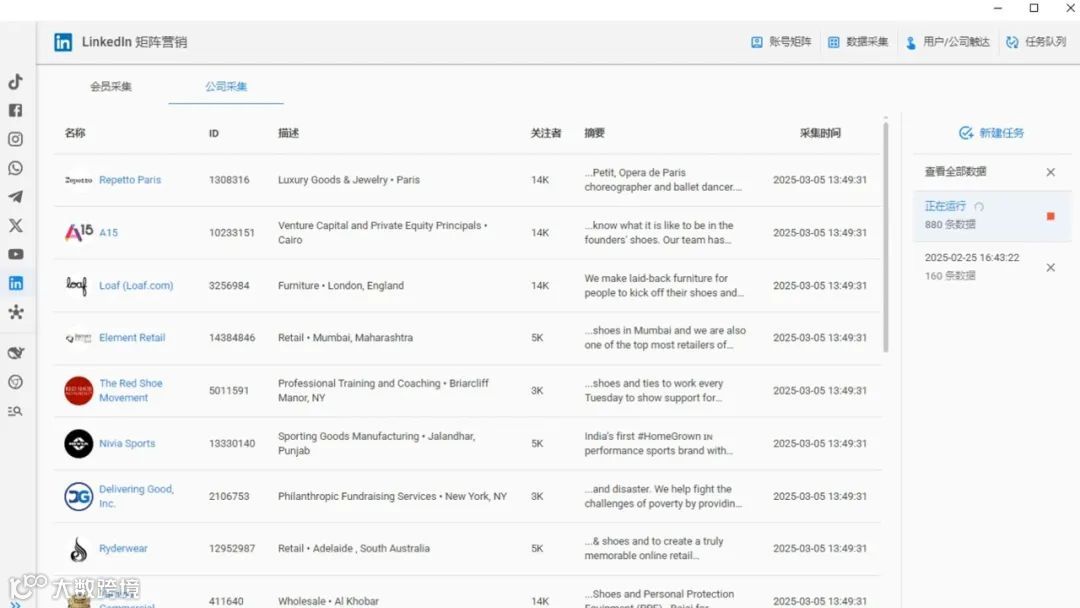
Task: Open the TikTok module in sidebar
Action: pyautogui.click(x=15, y=81)
